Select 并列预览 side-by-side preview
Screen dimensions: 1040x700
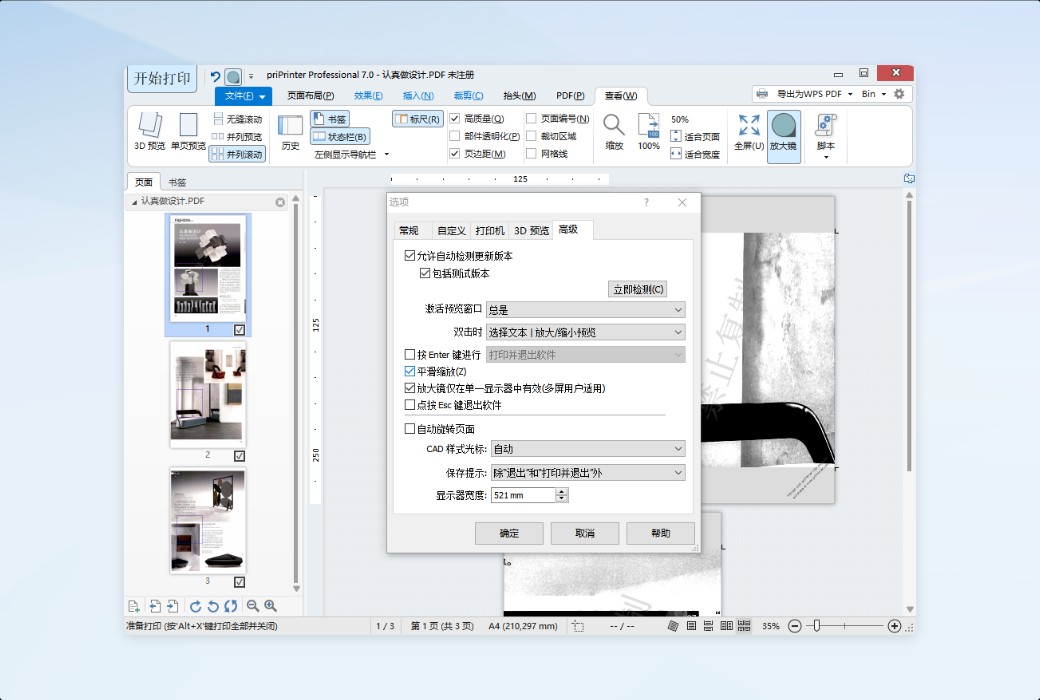pyautogui.click(x=237, y=137)
